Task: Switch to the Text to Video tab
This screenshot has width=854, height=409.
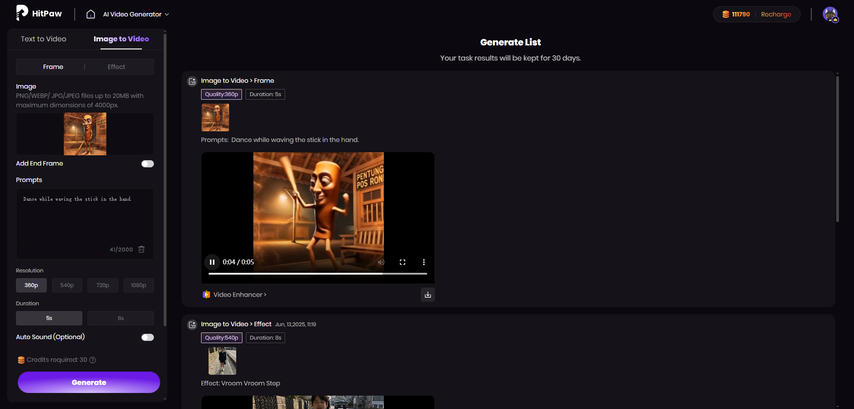Action: tap(44, 39)
